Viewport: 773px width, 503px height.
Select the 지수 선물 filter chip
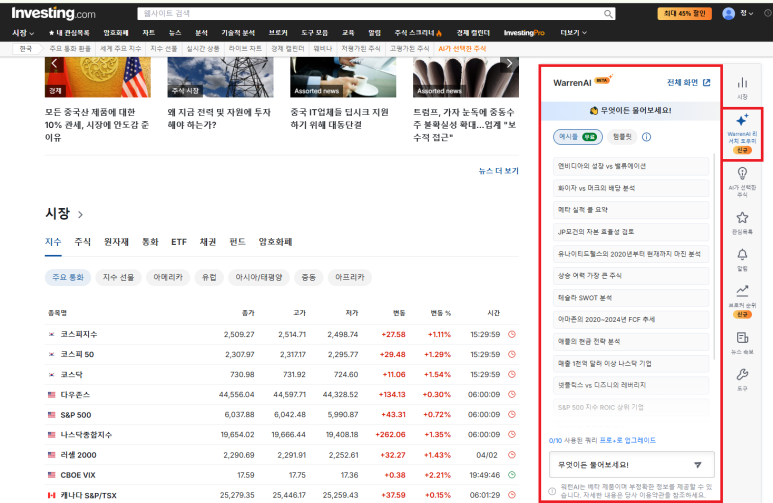(118, 277)
